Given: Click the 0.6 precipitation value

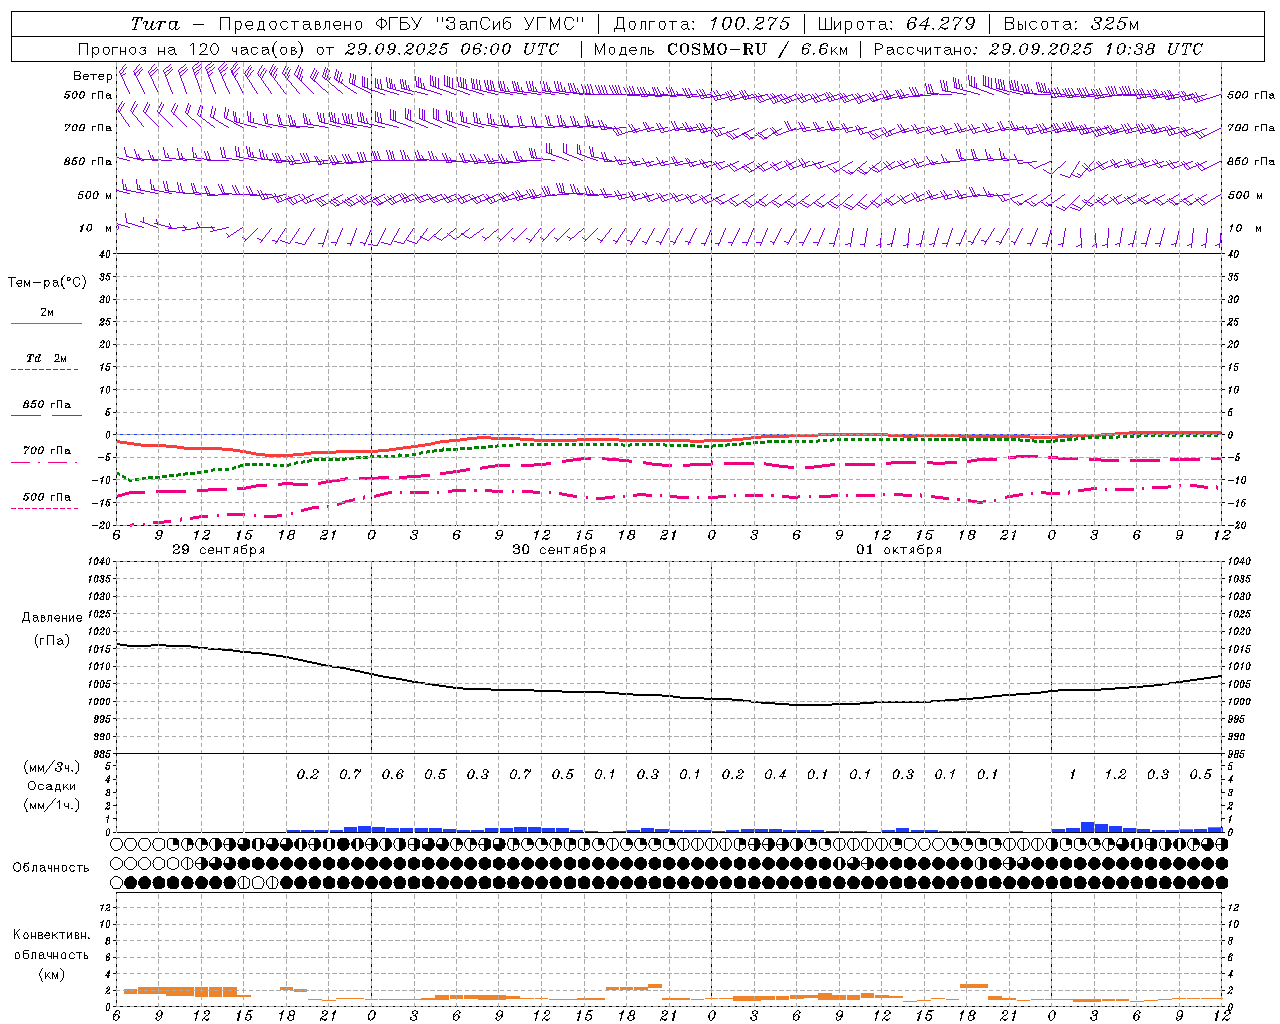Looking at the screenshot, I should (x=393, y=775).
